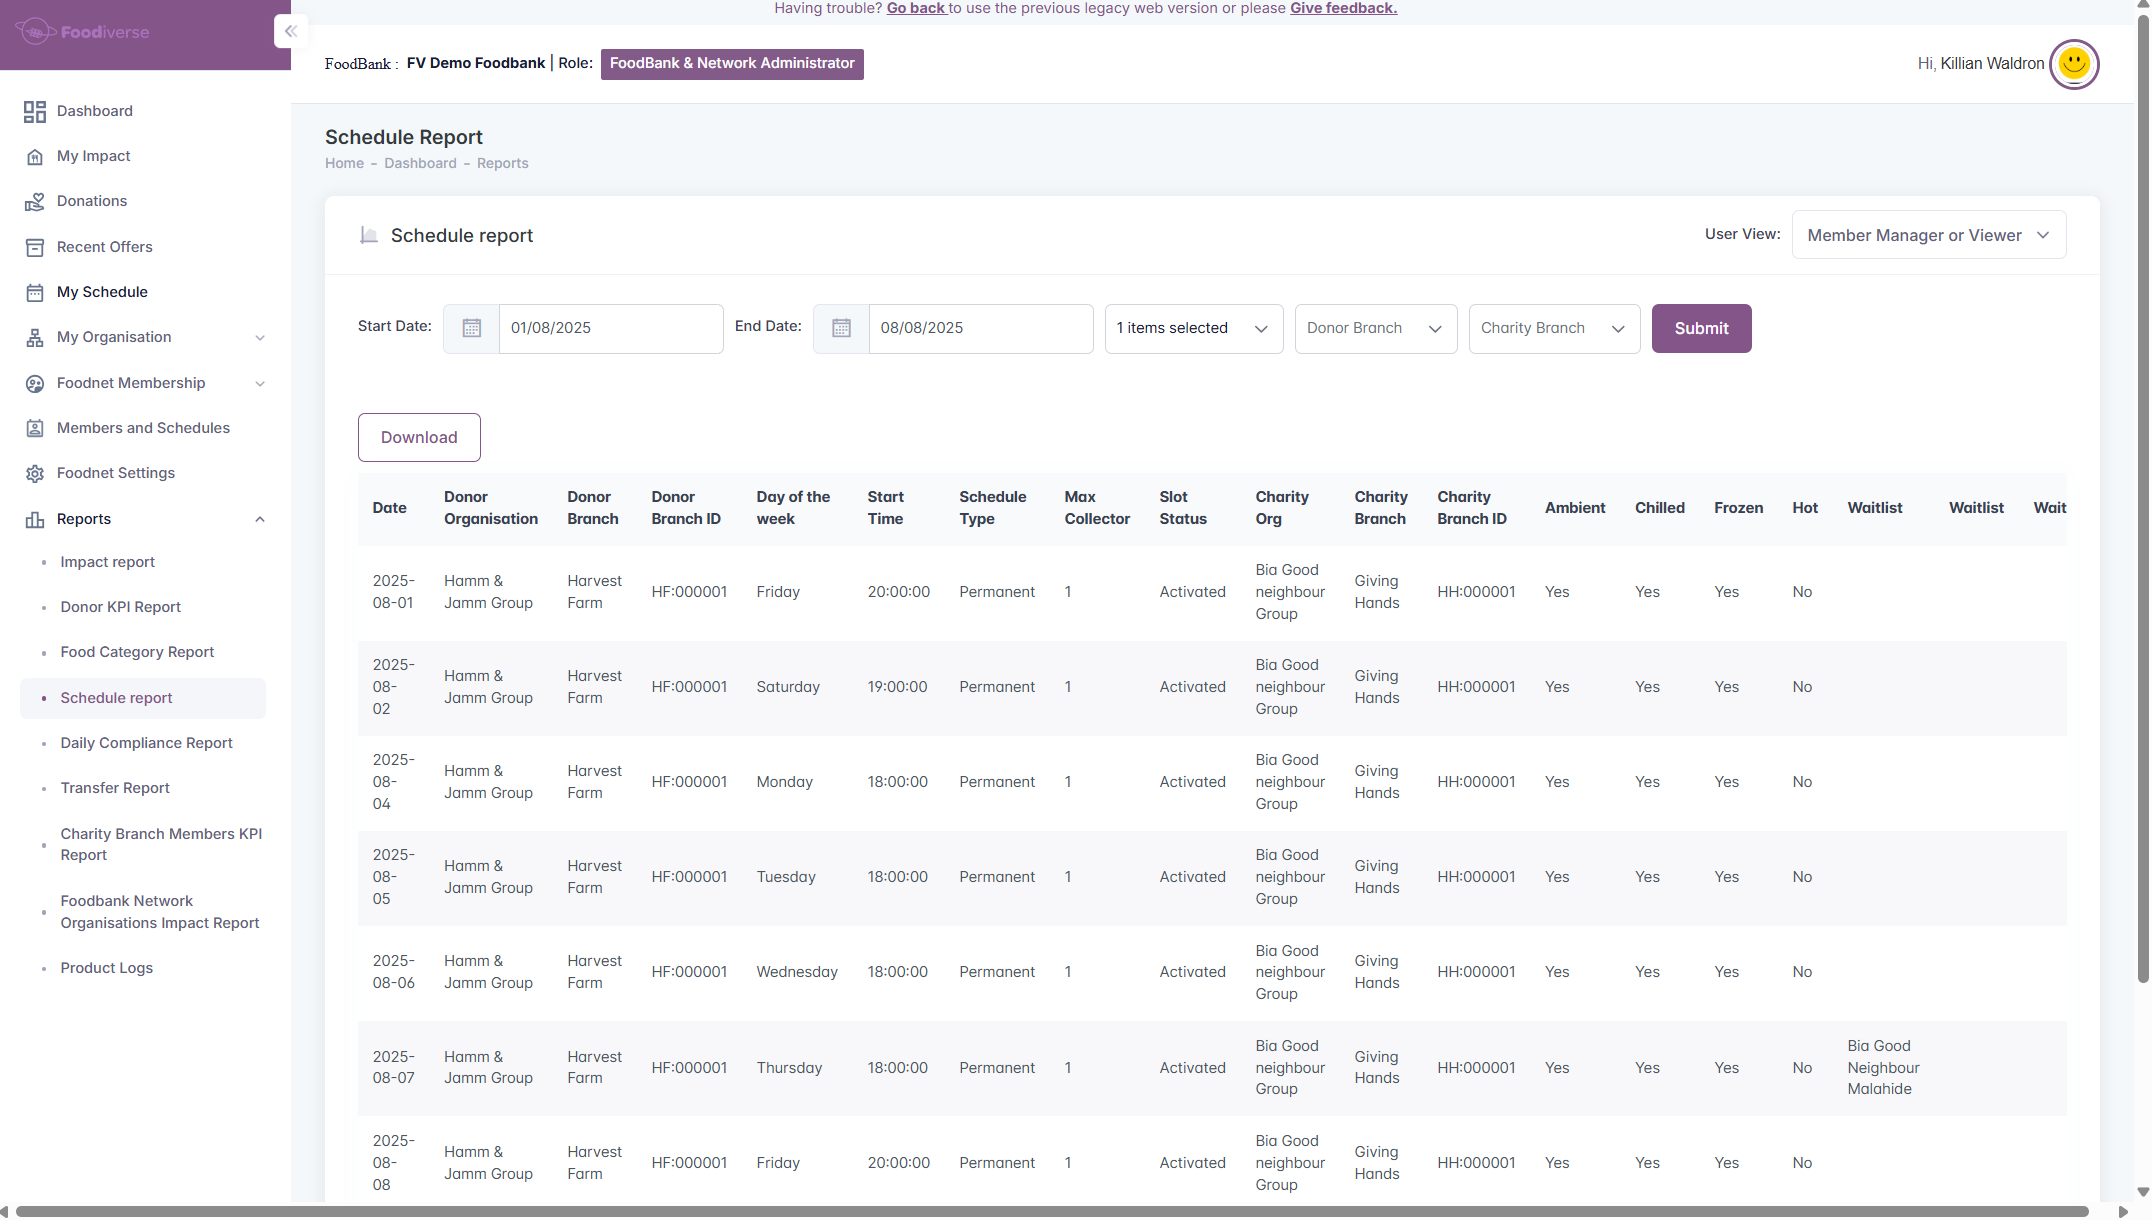Click the Download button
The height and width of the screenshot is (1220, 2152).
coord(419,437)
